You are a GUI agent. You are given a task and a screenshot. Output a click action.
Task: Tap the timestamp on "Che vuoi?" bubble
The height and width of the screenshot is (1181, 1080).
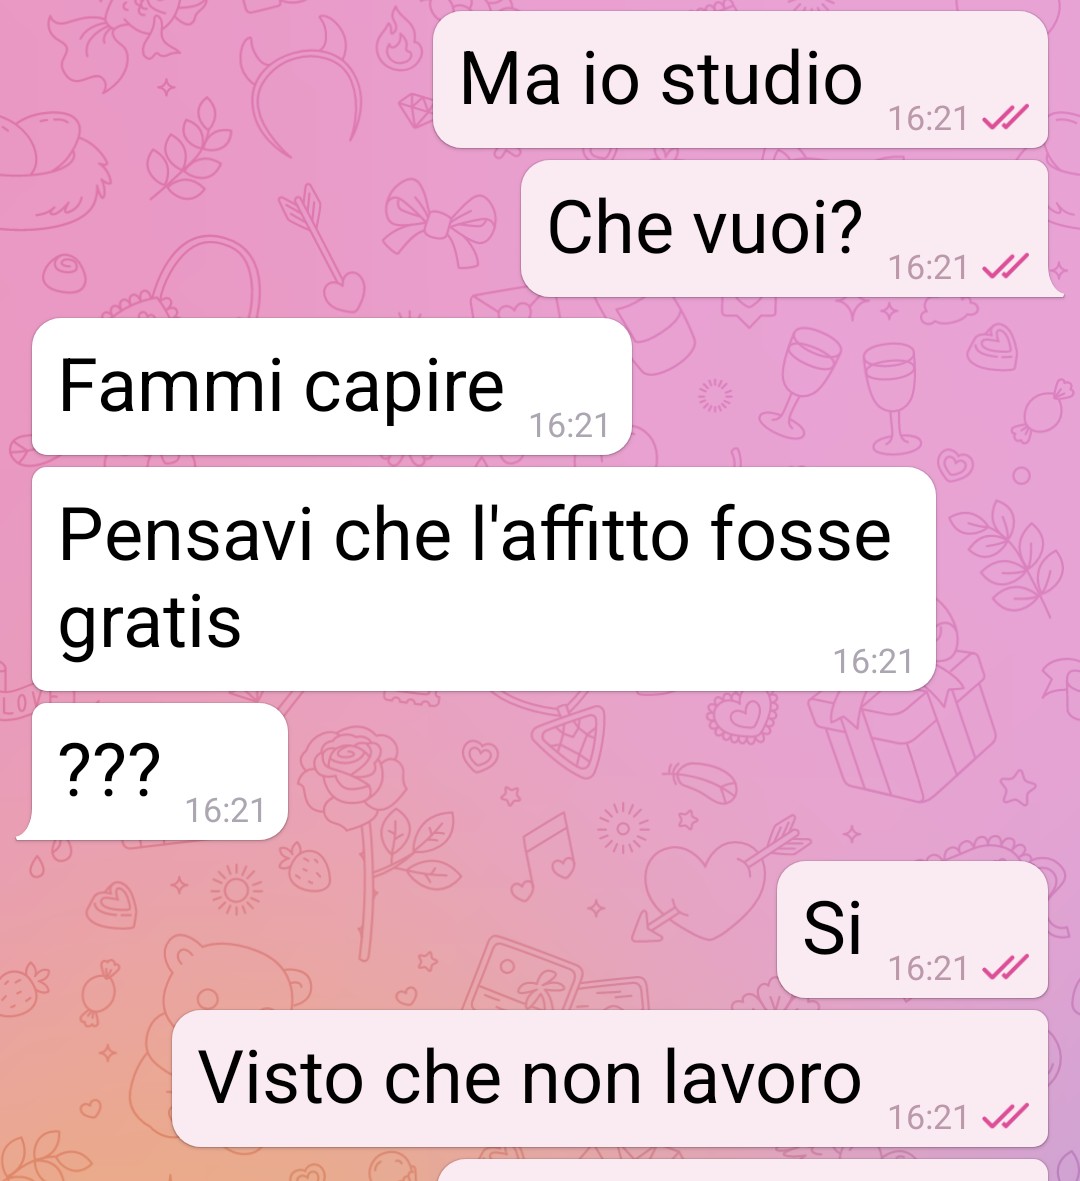tap(928, 267)
